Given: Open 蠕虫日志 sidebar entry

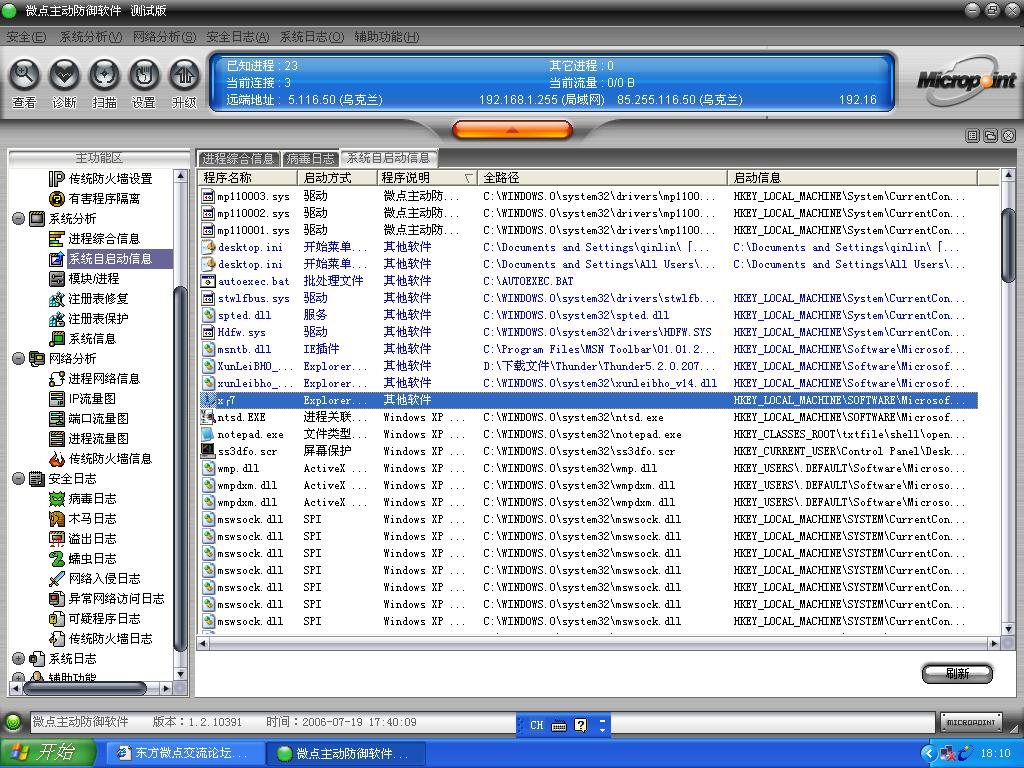Looking at the screenshot, I should pyautogui.click(x=92, y=559).
